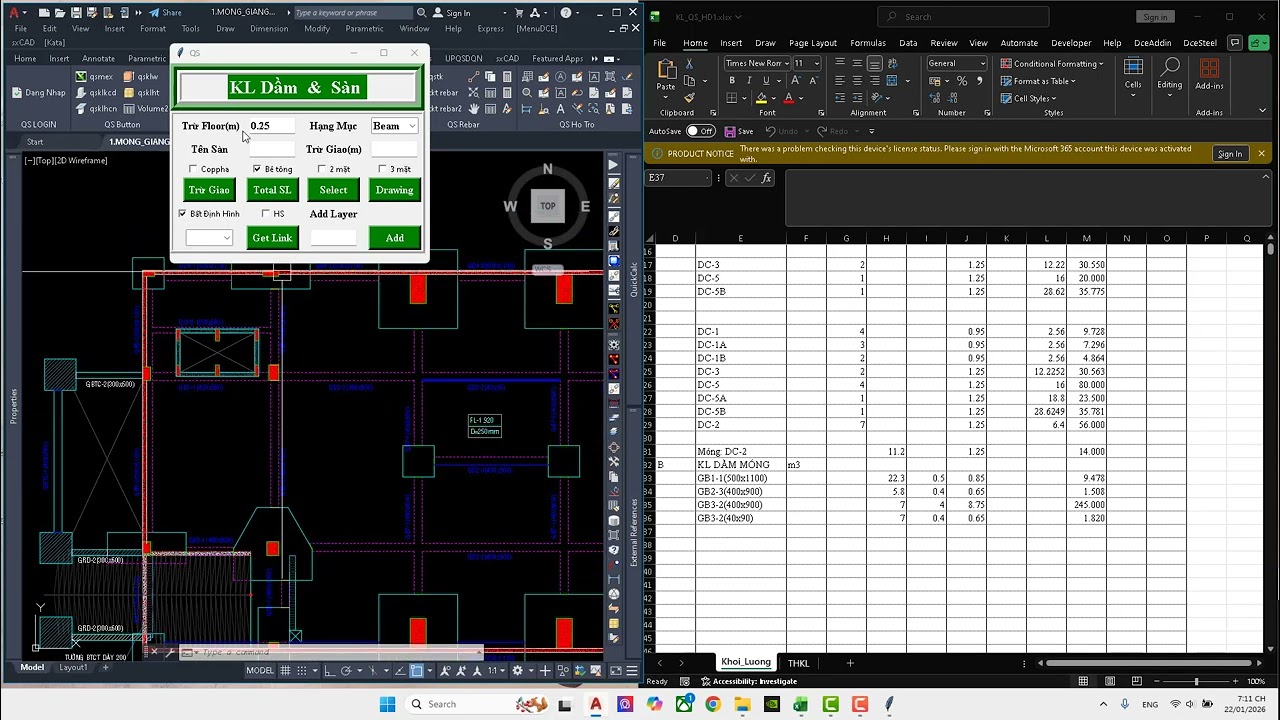The height and width of the screenshot is (720, 1280).
Task: Click Excel Font Color red swatch
Action: click(788, 98)
